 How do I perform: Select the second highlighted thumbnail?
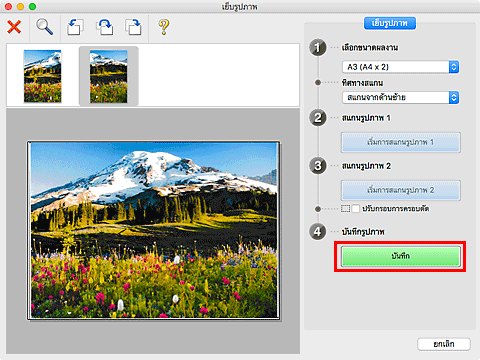coord(108,76)
